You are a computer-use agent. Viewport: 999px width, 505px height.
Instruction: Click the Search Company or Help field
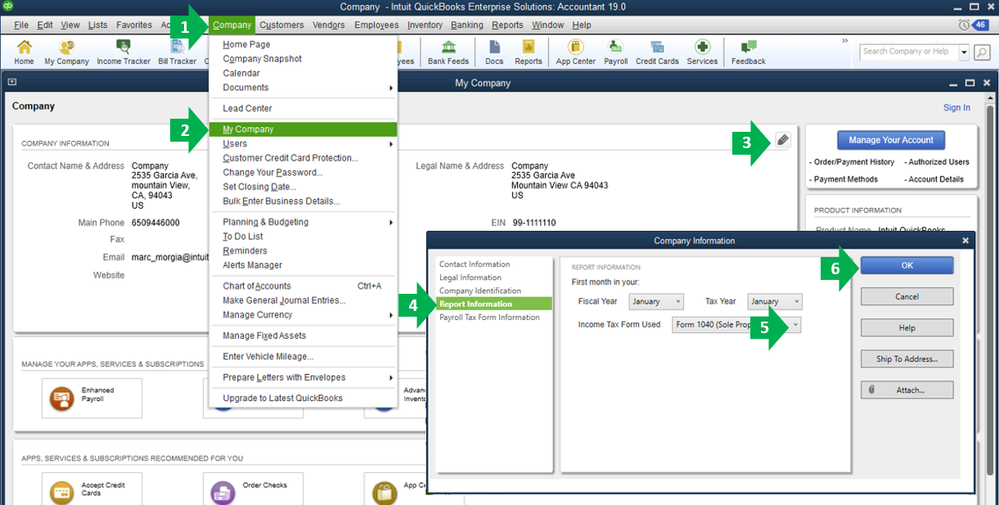click(909, 52)
